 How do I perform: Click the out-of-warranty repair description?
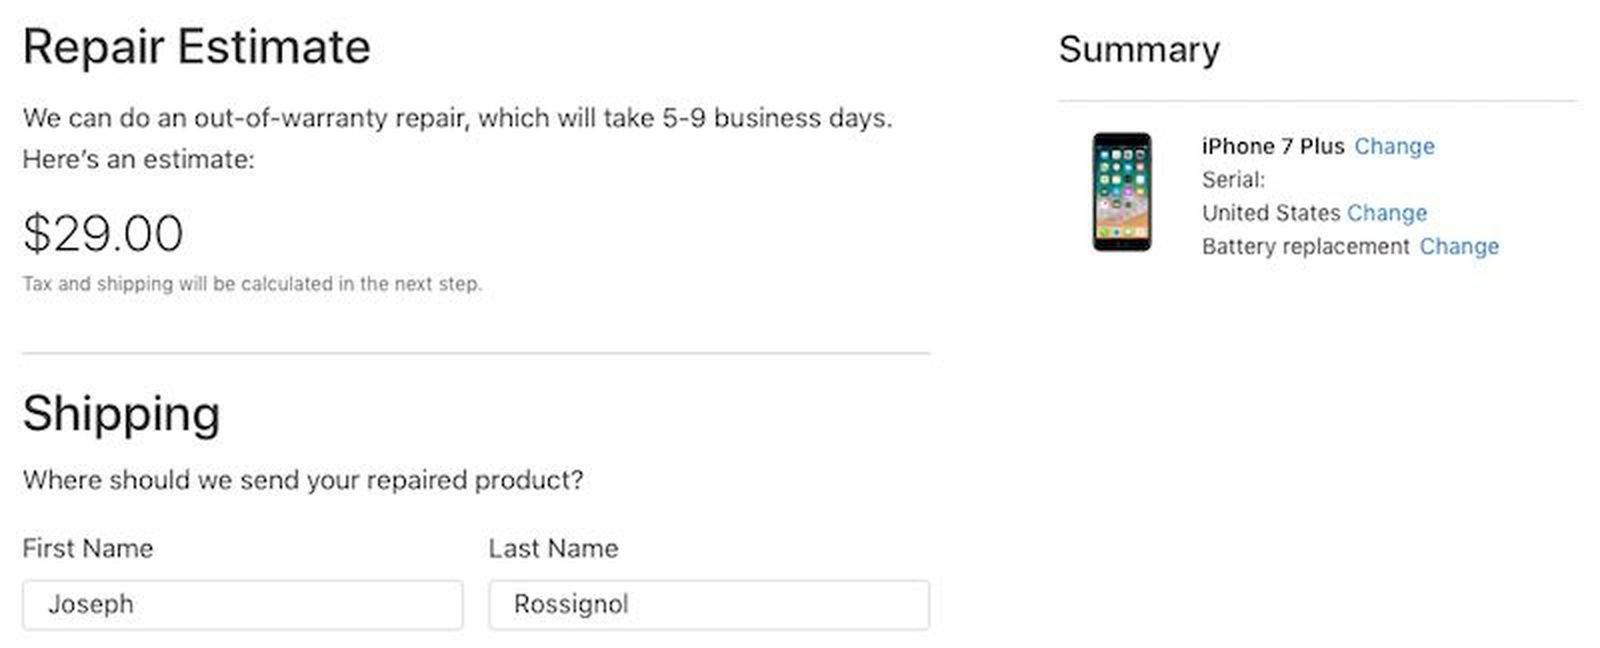point(458,117)
